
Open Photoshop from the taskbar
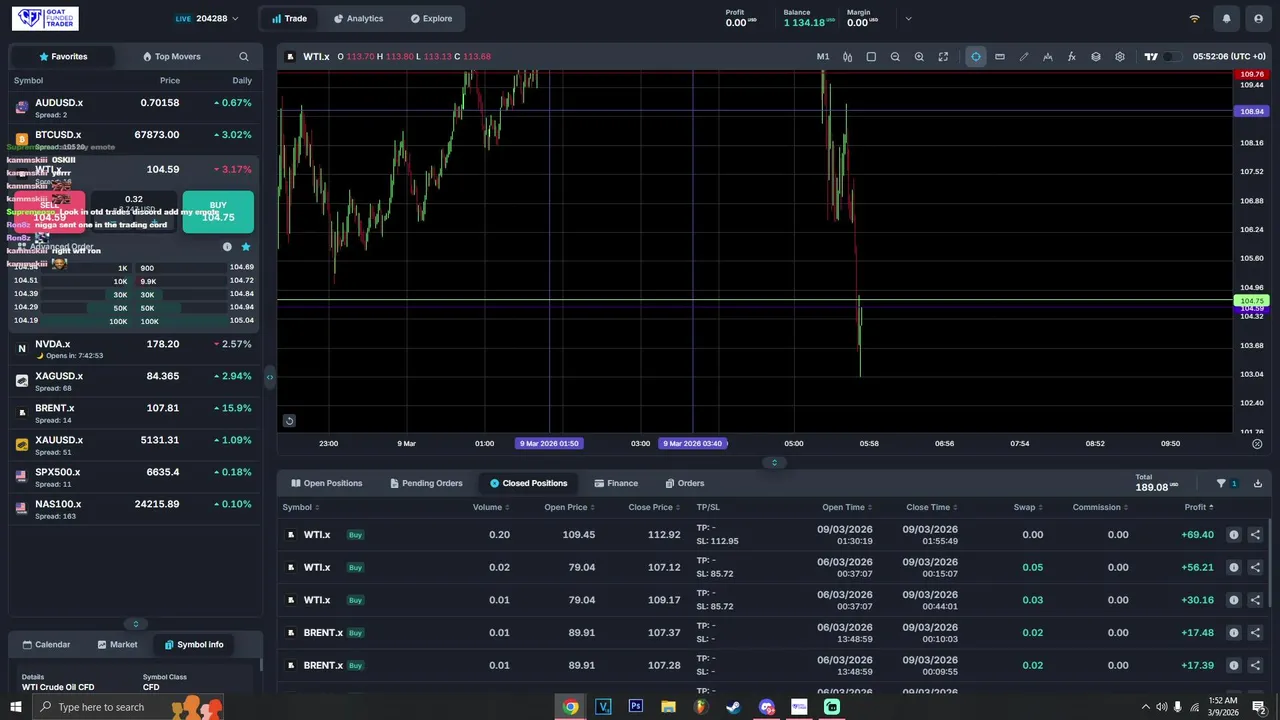pyautogui.click(x=635, y=707)
